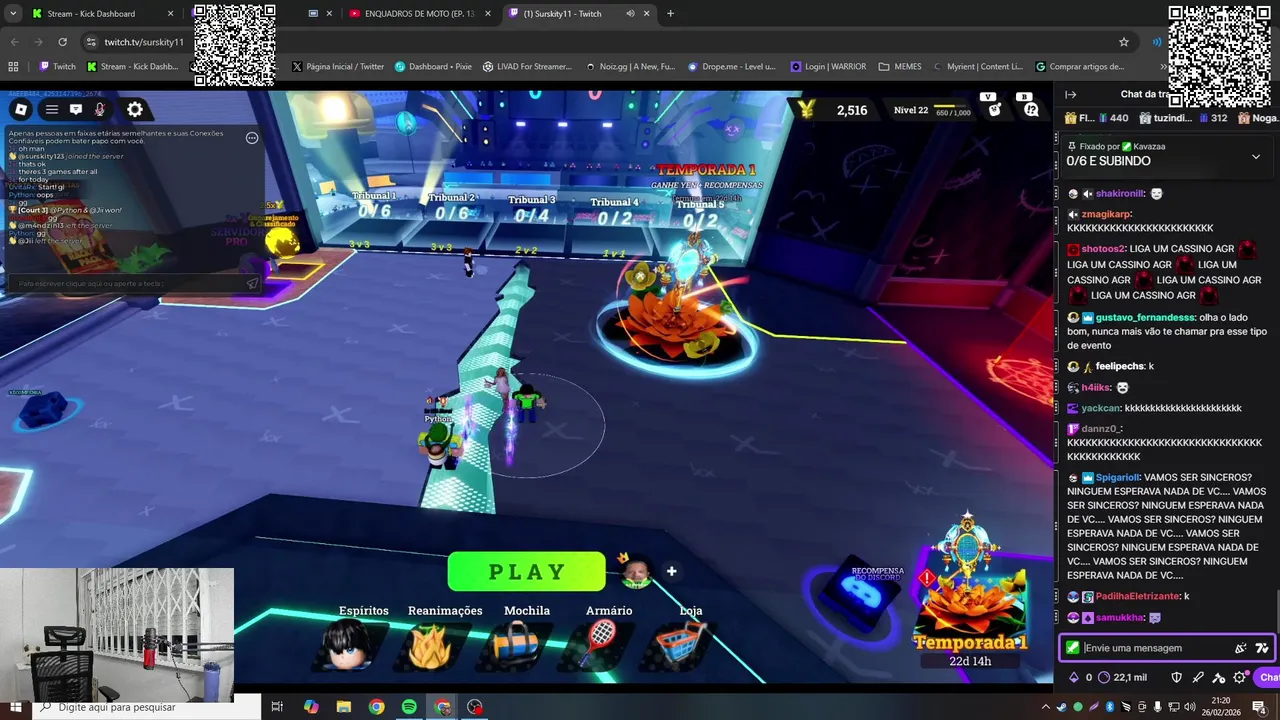Click the green PLAY button
Image resolution: width=1280 pixels, height=720 pixels.
pyautogui.click(x=527, y=572)
